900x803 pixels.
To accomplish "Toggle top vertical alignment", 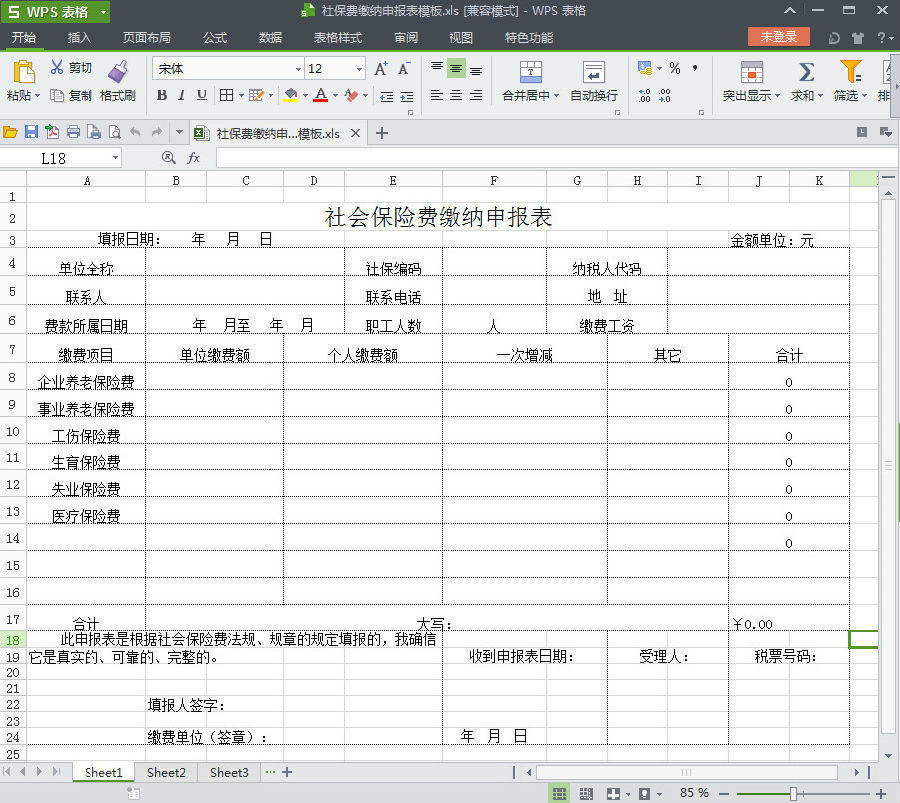I will pyautogui.click(x=437, y=68).
